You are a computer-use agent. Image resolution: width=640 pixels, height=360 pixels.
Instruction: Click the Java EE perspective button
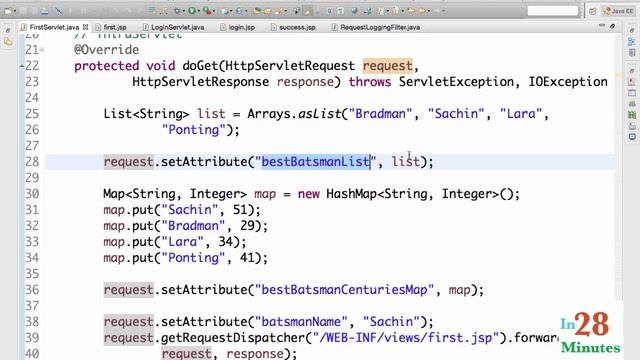click(x=619, y=11)
